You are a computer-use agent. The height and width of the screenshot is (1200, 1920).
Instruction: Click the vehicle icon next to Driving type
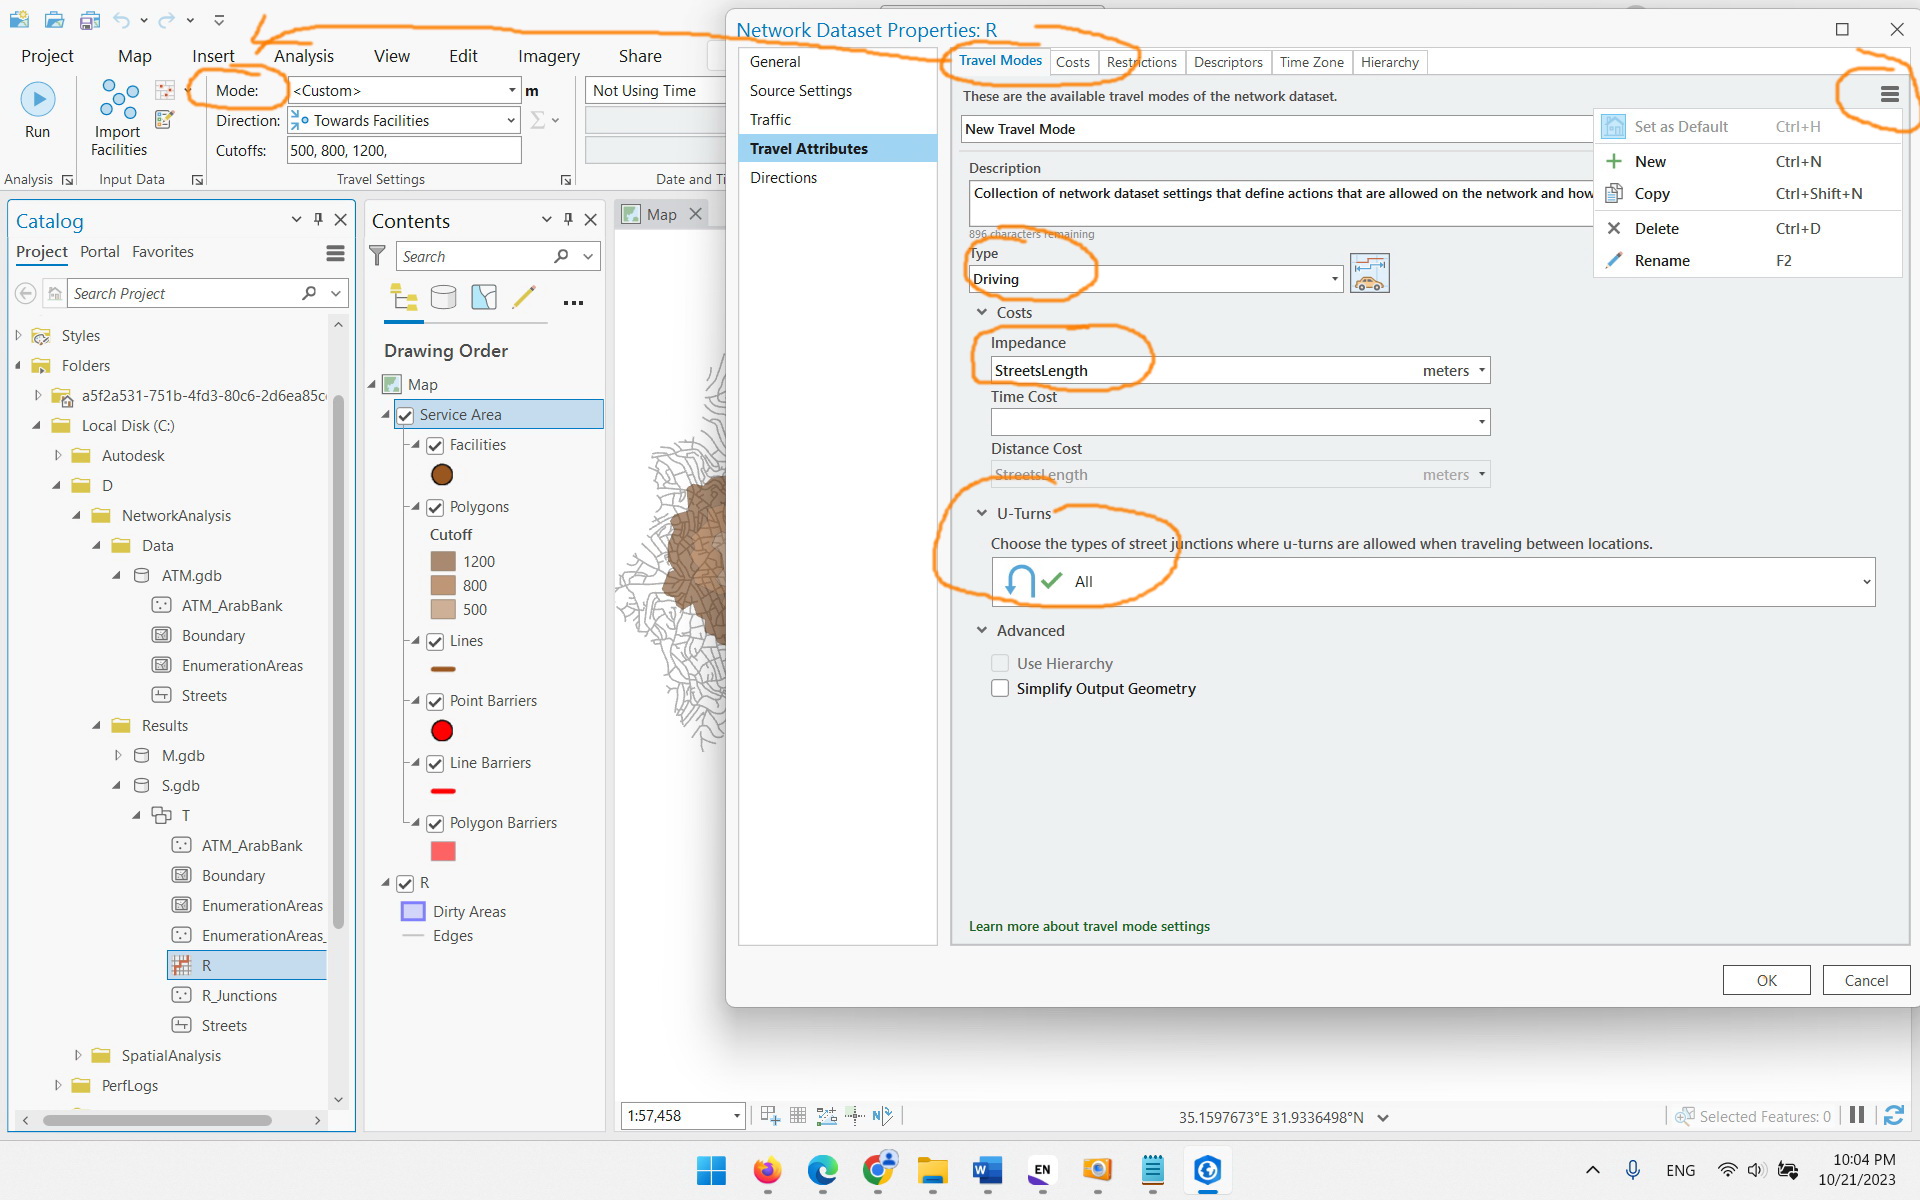coord(1369,273)
